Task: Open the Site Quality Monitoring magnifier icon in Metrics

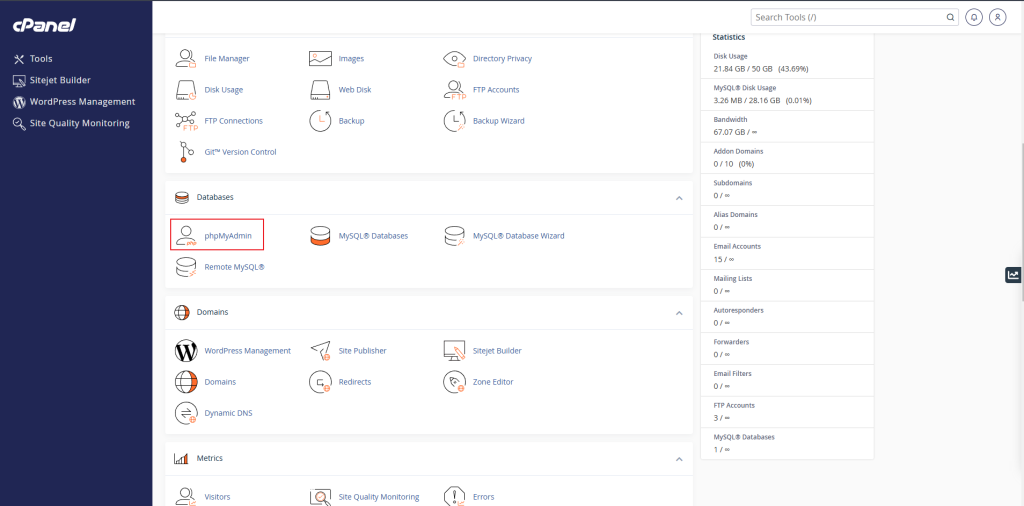Action: pos(320,496)
